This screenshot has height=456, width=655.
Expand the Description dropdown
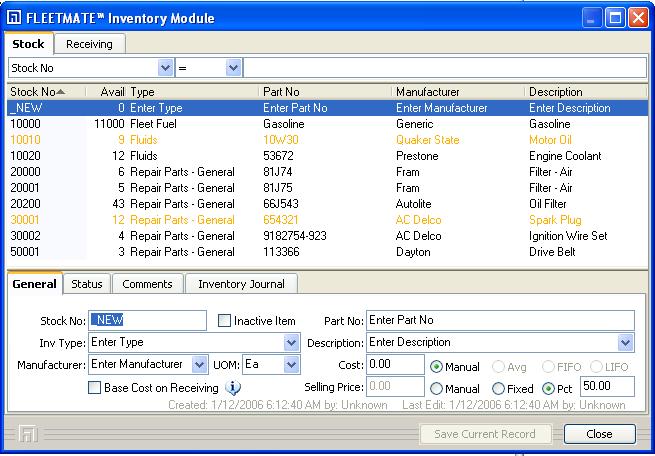[625, 343]
